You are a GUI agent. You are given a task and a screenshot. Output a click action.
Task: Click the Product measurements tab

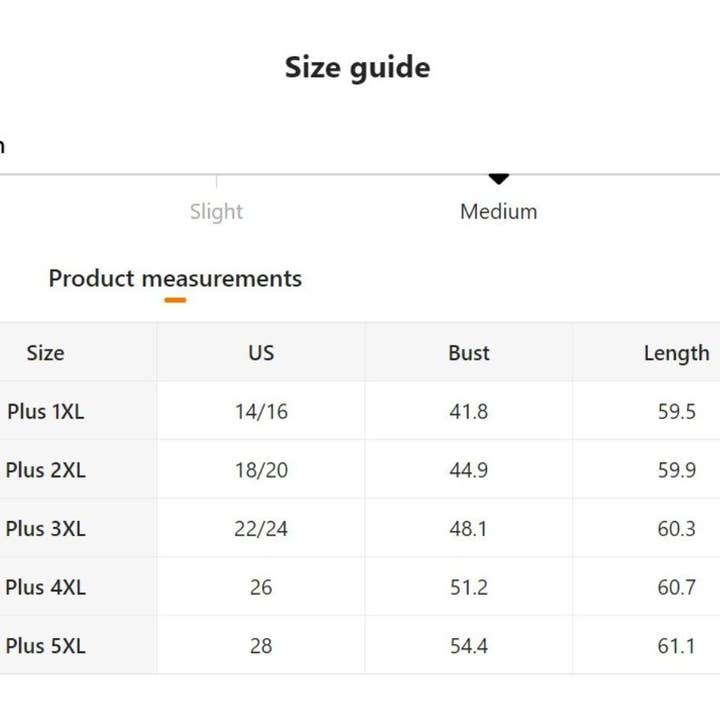(175, 278)
